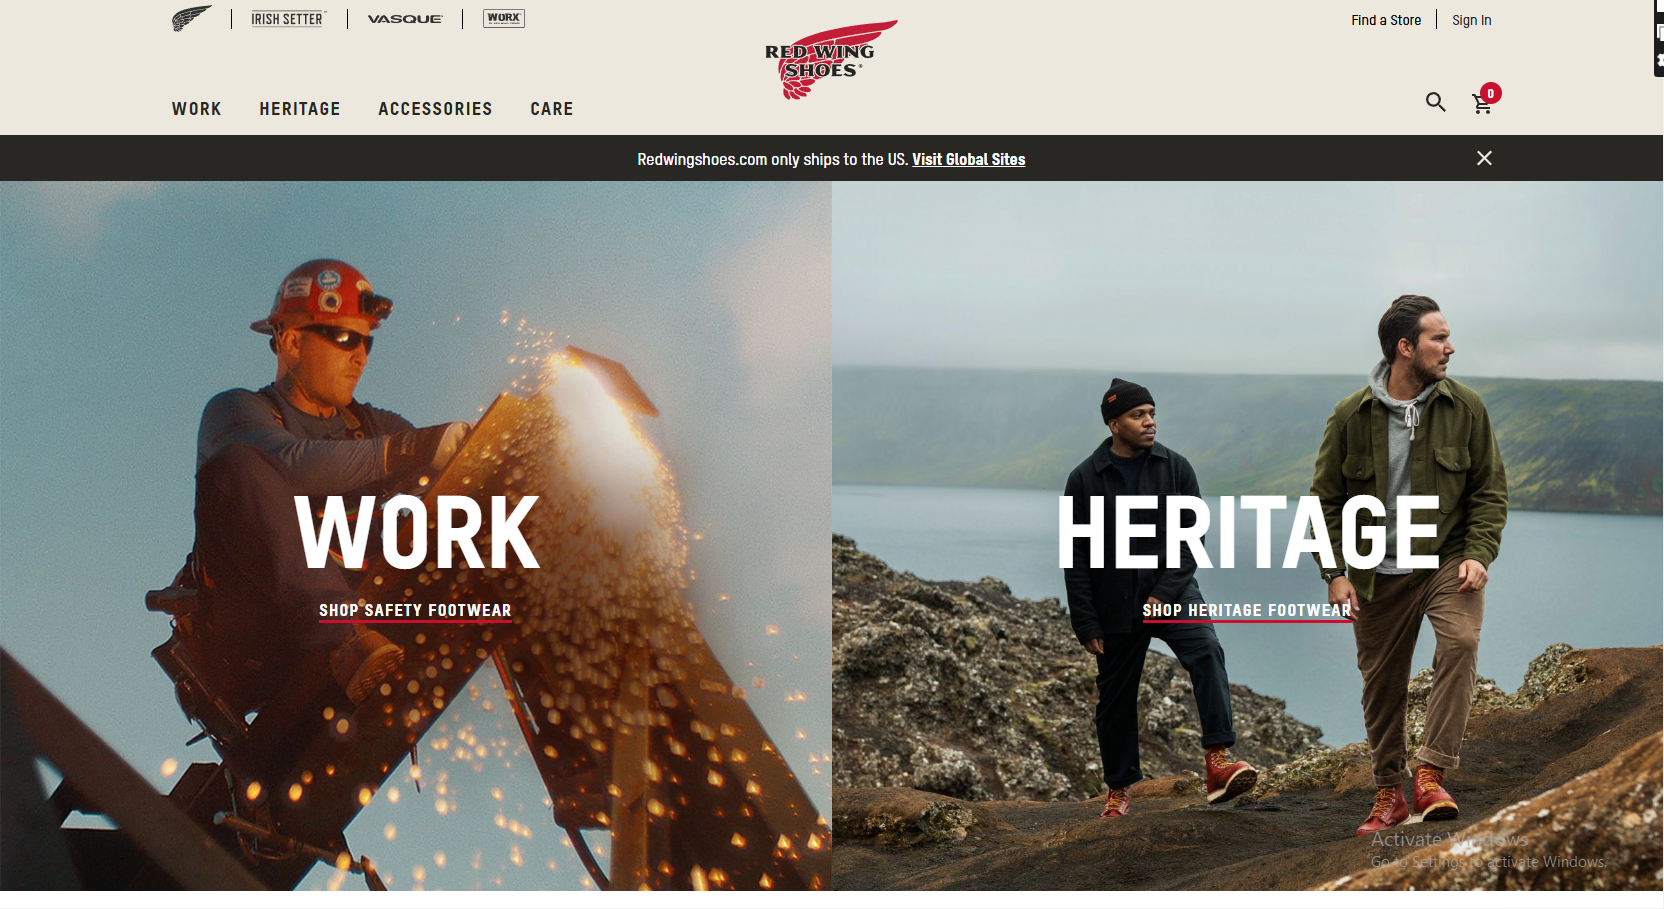This screenshot has height=909, width=1664.
Task: Open the shopping cart icon
Action: pos(1482,104)
